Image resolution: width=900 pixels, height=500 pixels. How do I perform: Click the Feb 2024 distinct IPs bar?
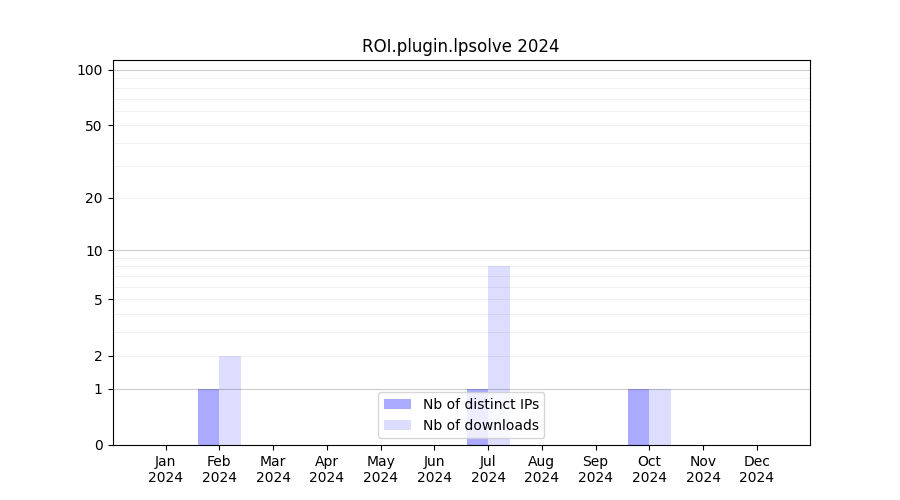(208, 417)
